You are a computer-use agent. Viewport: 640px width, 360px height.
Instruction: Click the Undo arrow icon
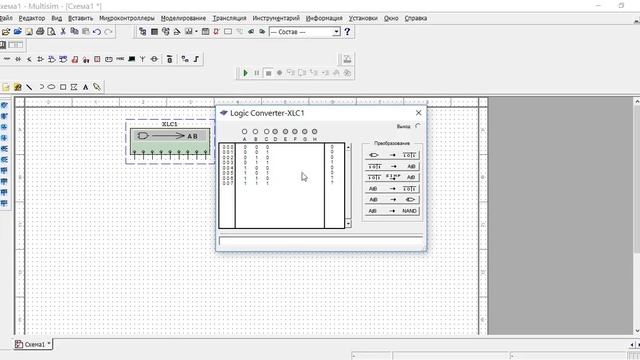tap(97, 32)
